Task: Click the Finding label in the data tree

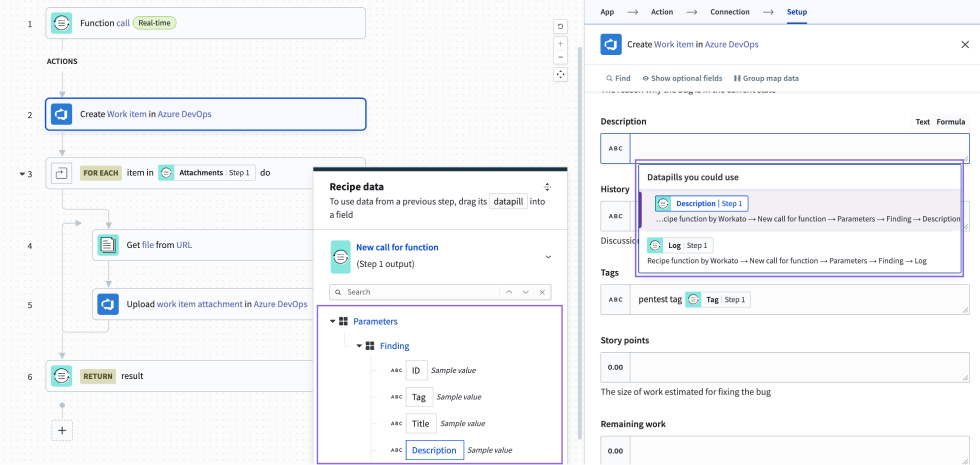Action: click(x=394, y=346)
